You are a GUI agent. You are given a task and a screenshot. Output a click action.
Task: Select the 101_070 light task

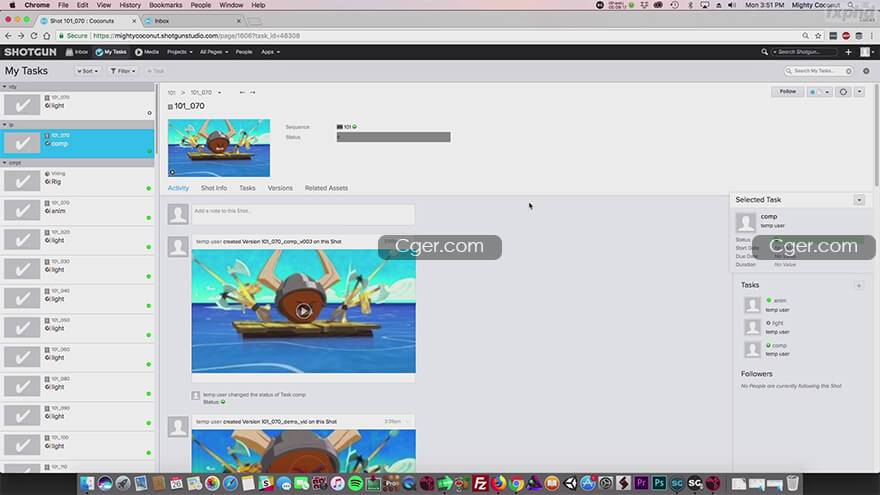(77, 105)
